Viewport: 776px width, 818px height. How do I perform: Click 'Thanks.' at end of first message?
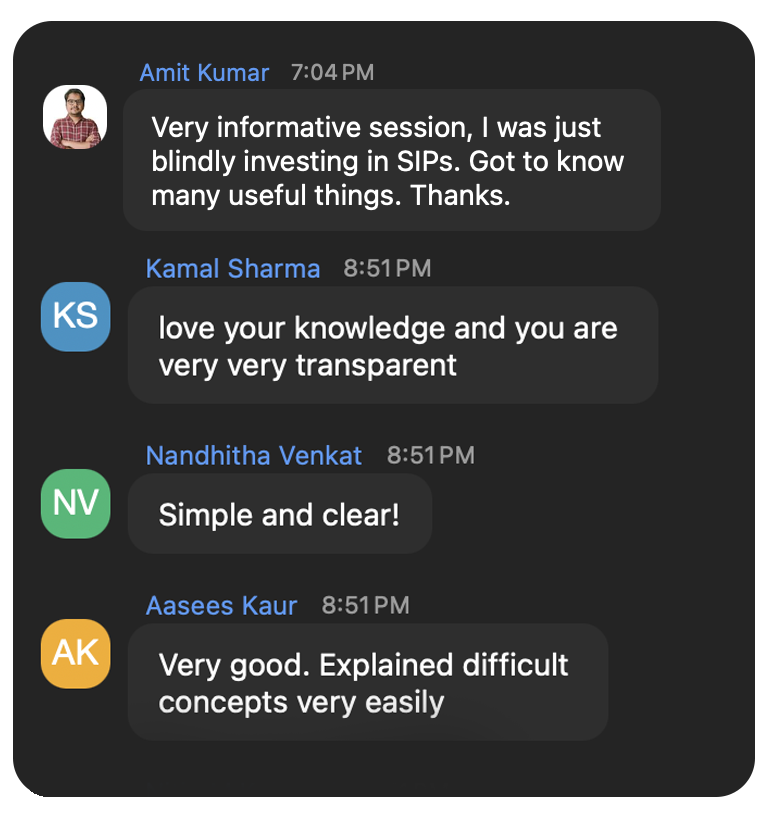pyautogui.click(x=460, y=196)
